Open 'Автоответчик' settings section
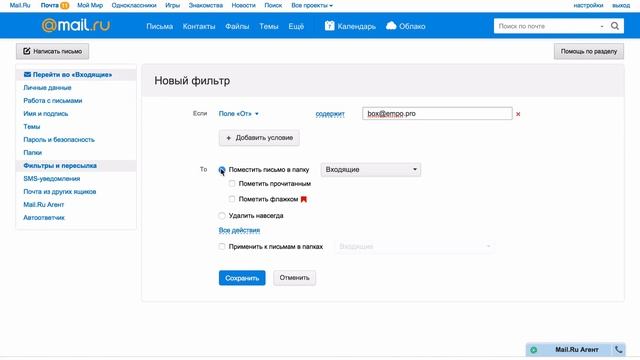Screen dimensions: 640x360 click(x=44, y=218)
